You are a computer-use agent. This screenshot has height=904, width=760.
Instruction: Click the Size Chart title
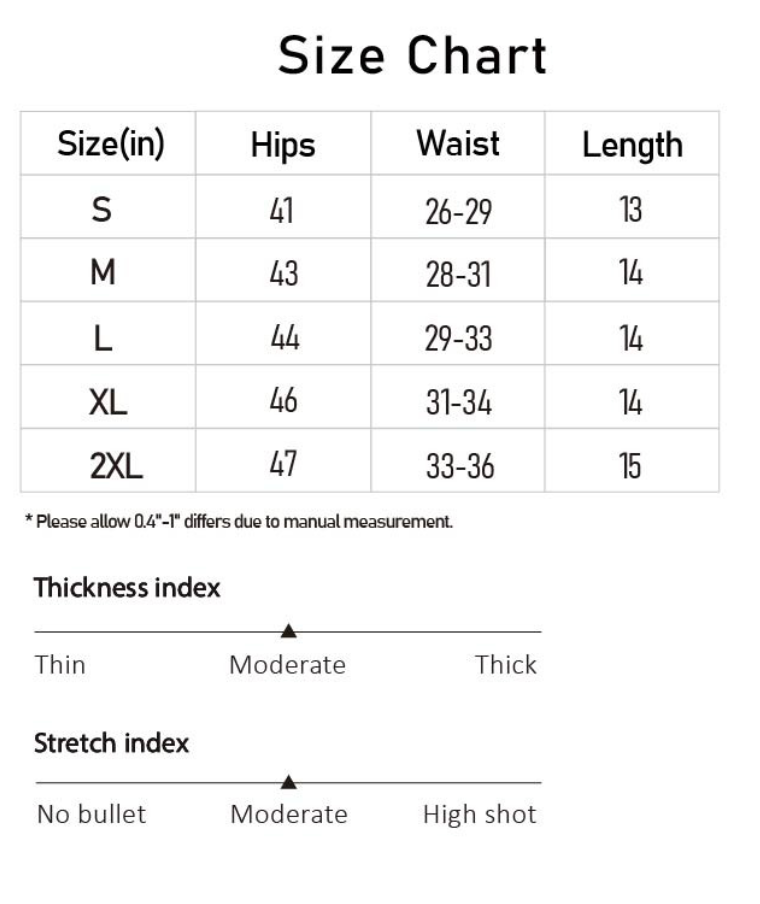pyautogui.click(x=412, y=55)
